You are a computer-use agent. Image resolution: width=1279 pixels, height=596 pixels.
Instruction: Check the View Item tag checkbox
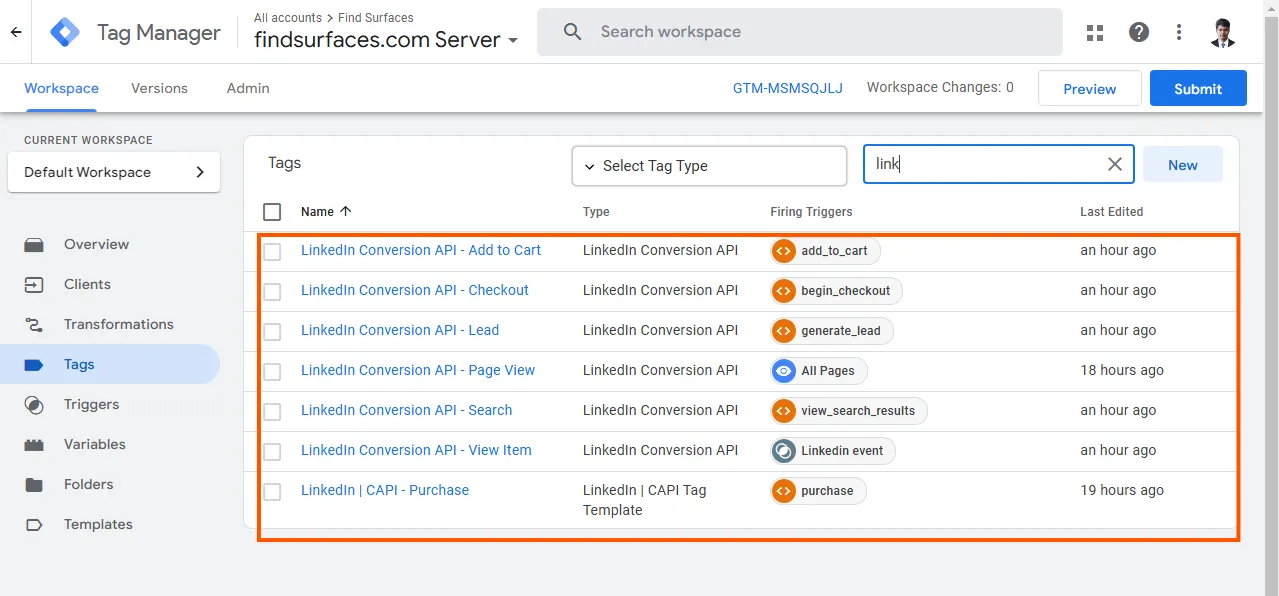point(272,451)
